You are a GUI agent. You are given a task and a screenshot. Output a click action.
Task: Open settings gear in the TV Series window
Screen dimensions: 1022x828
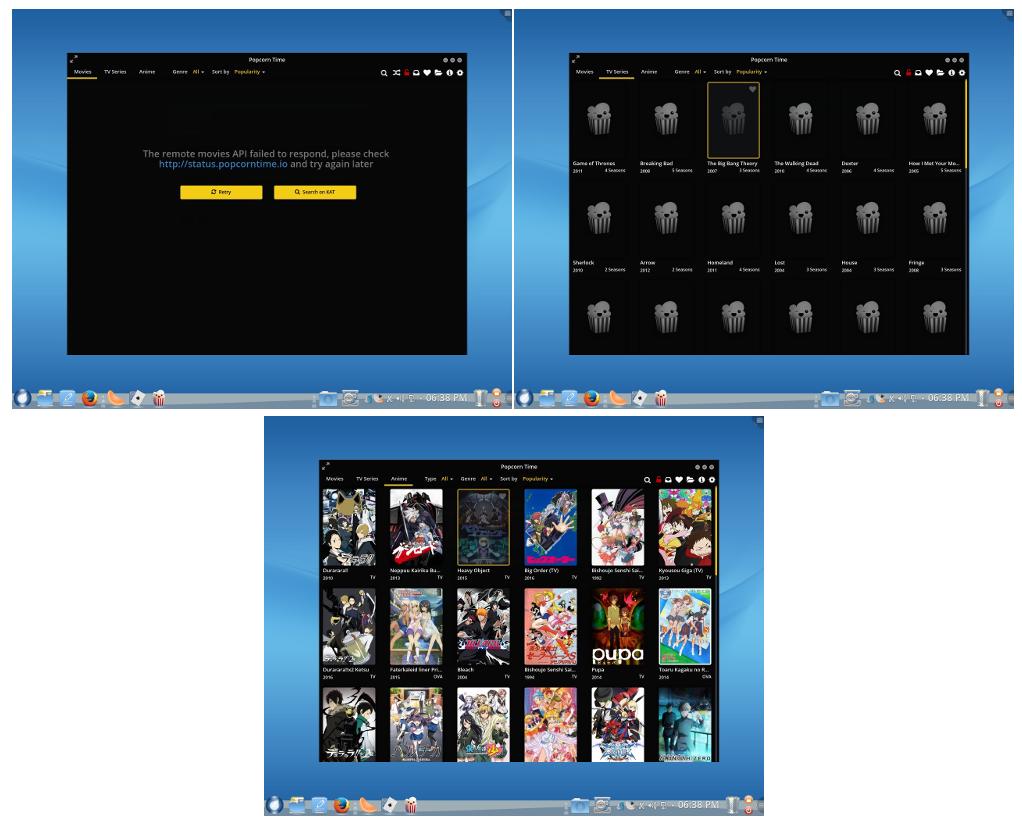tap(962, 73)
